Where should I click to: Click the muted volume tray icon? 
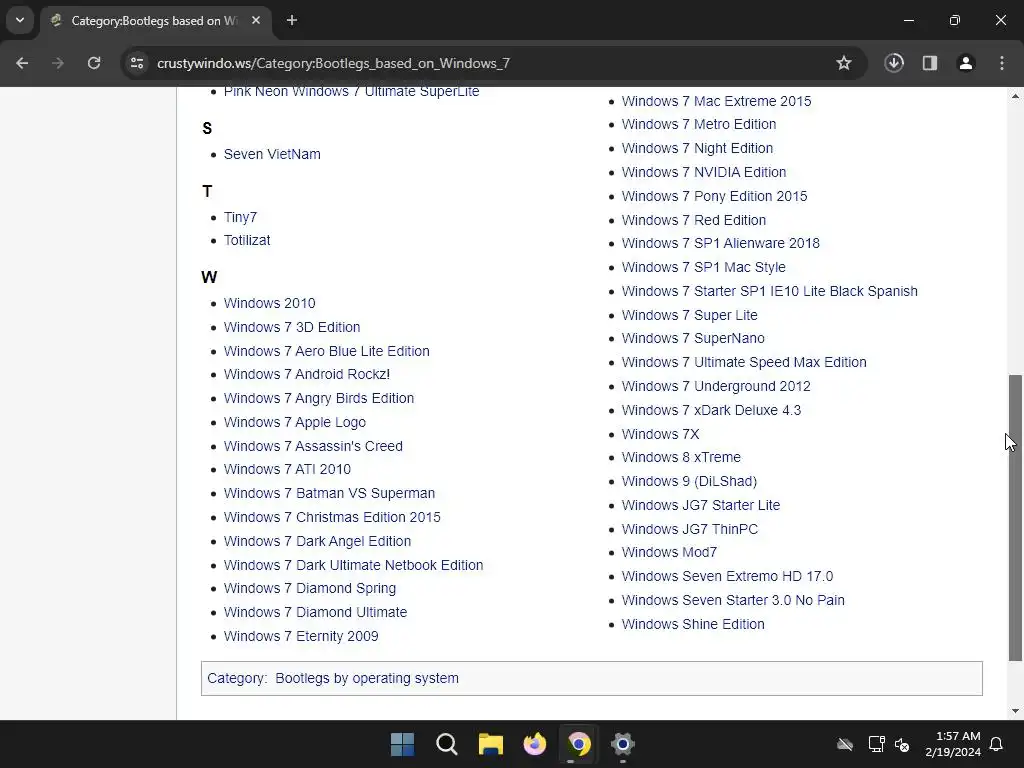point(902,744)
